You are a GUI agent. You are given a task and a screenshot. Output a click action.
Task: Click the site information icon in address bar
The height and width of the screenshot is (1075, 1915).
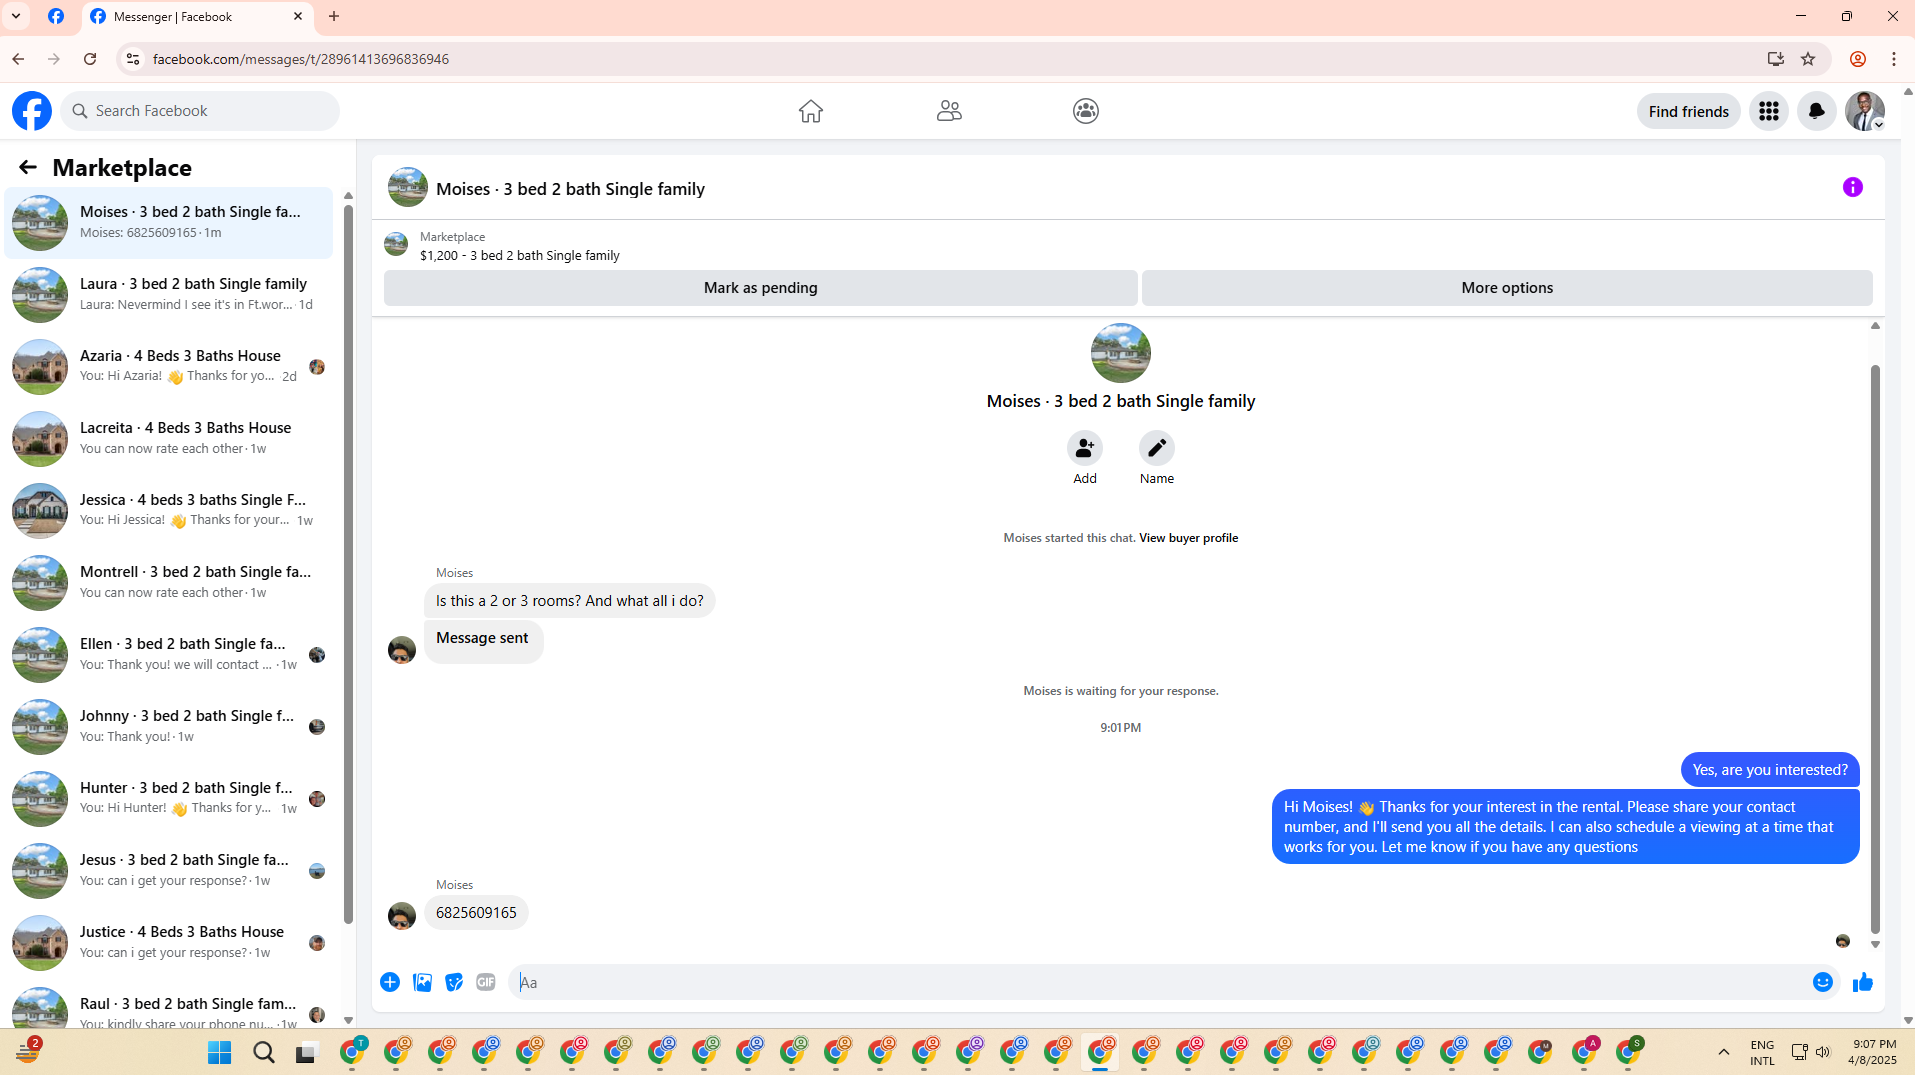point(132,59)
